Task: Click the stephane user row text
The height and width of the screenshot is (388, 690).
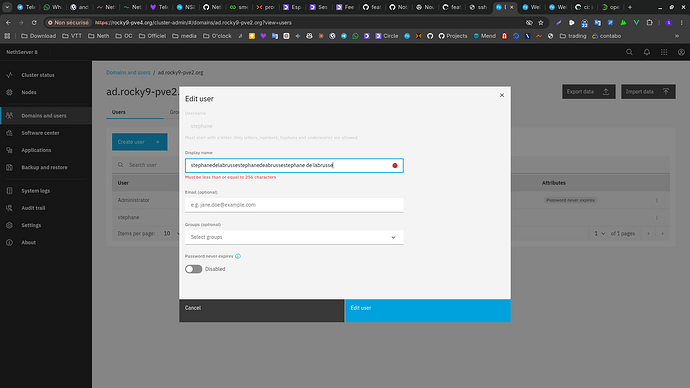Action: [x=128, y=217]
